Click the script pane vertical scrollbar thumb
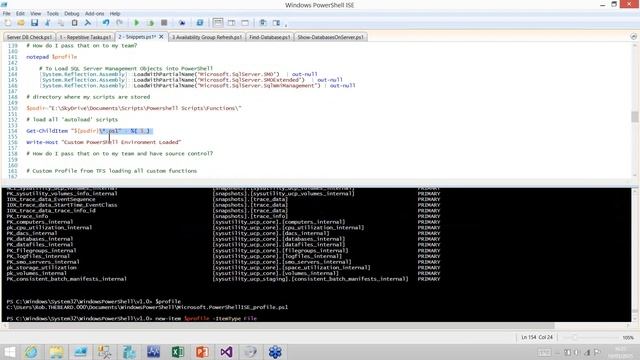The height and width of the screenshot is (360, 640). [635, 116]
